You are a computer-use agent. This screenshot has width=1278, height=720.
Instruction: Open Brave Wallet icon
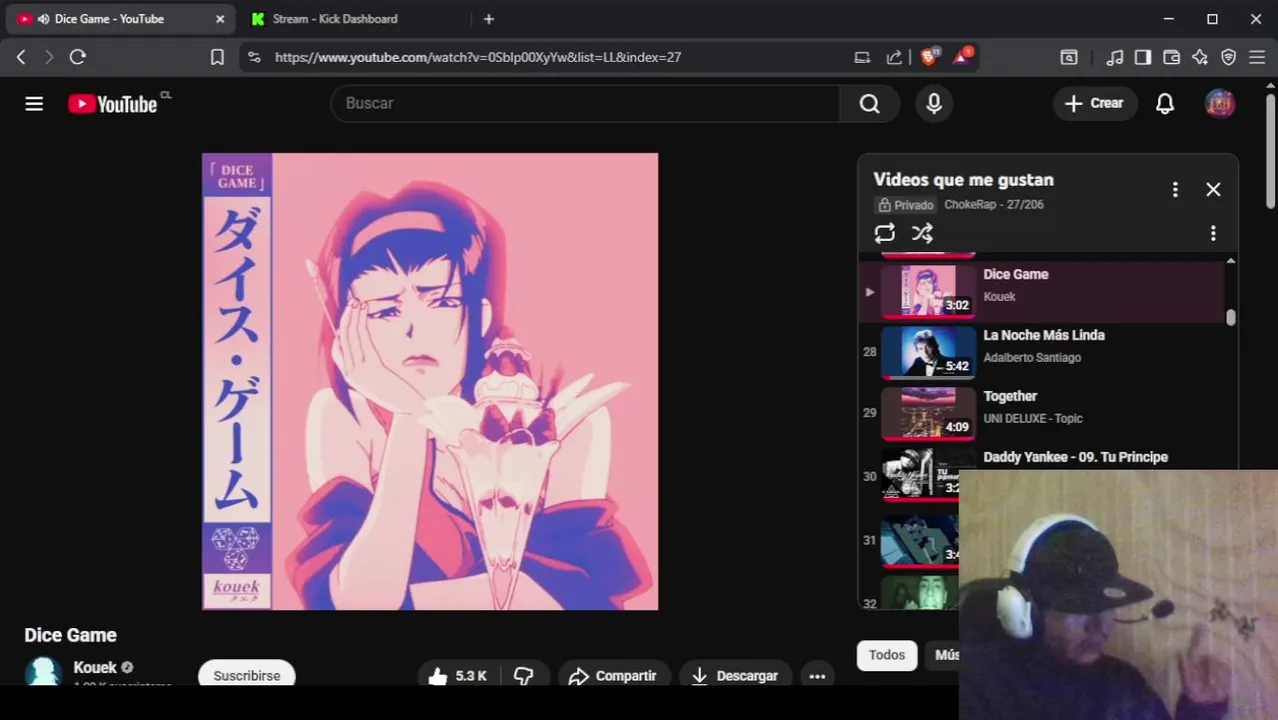pyautogui.click(x=1171, y=57)
